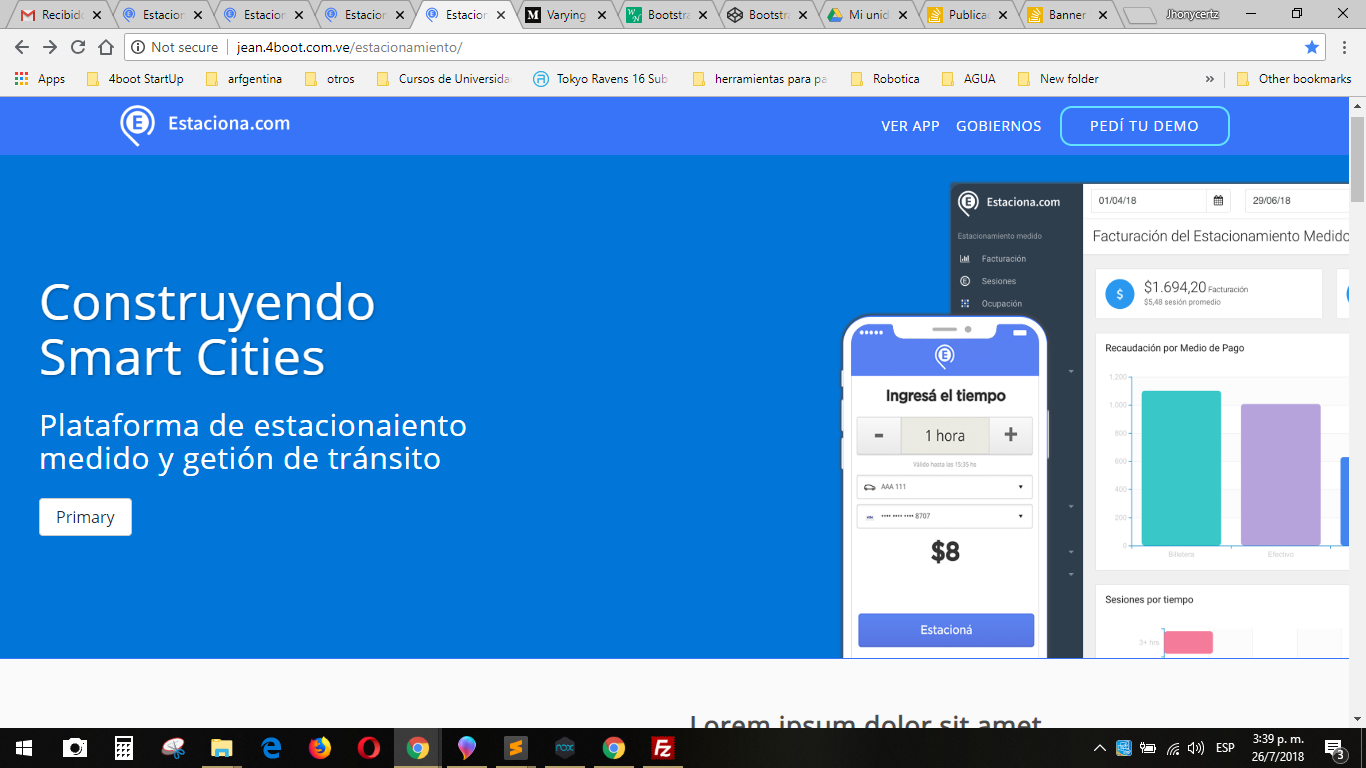
Task: Launch the camera app from the taskbar
Action: (x=74, y=748)
